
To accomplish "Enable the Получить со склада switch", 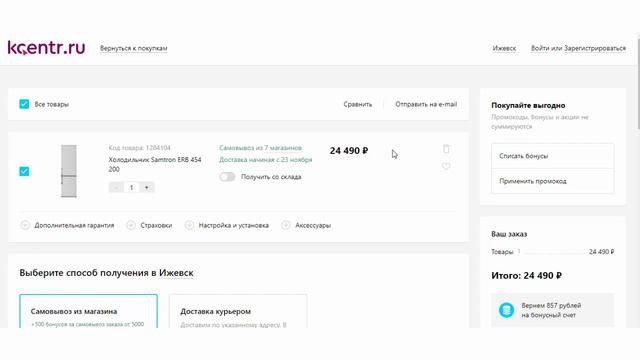I will point(227,177).
